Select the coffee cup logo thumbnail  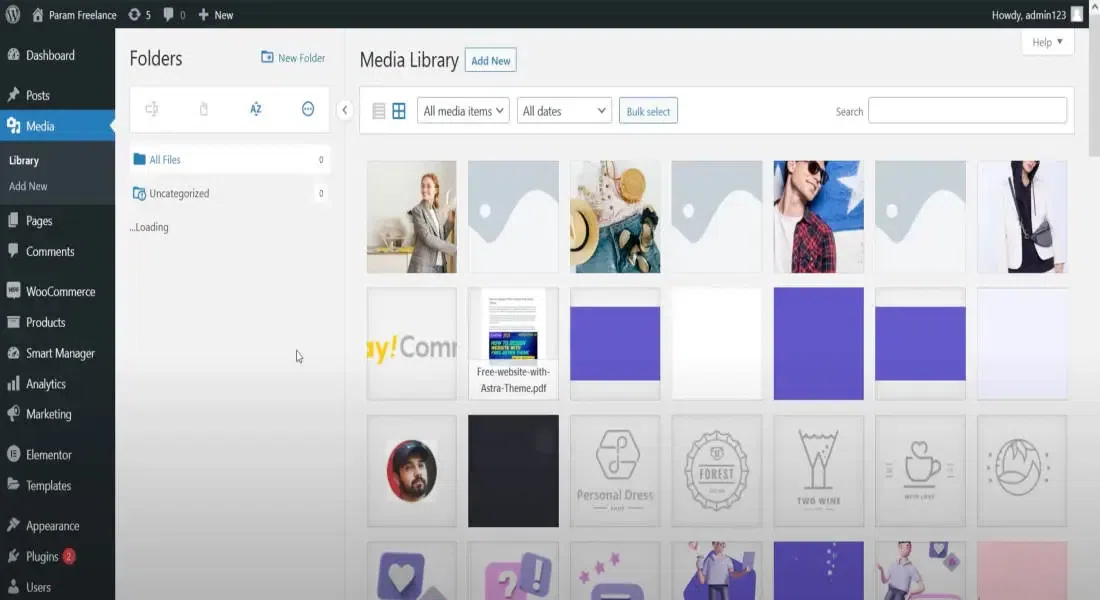tap(920, 471)
